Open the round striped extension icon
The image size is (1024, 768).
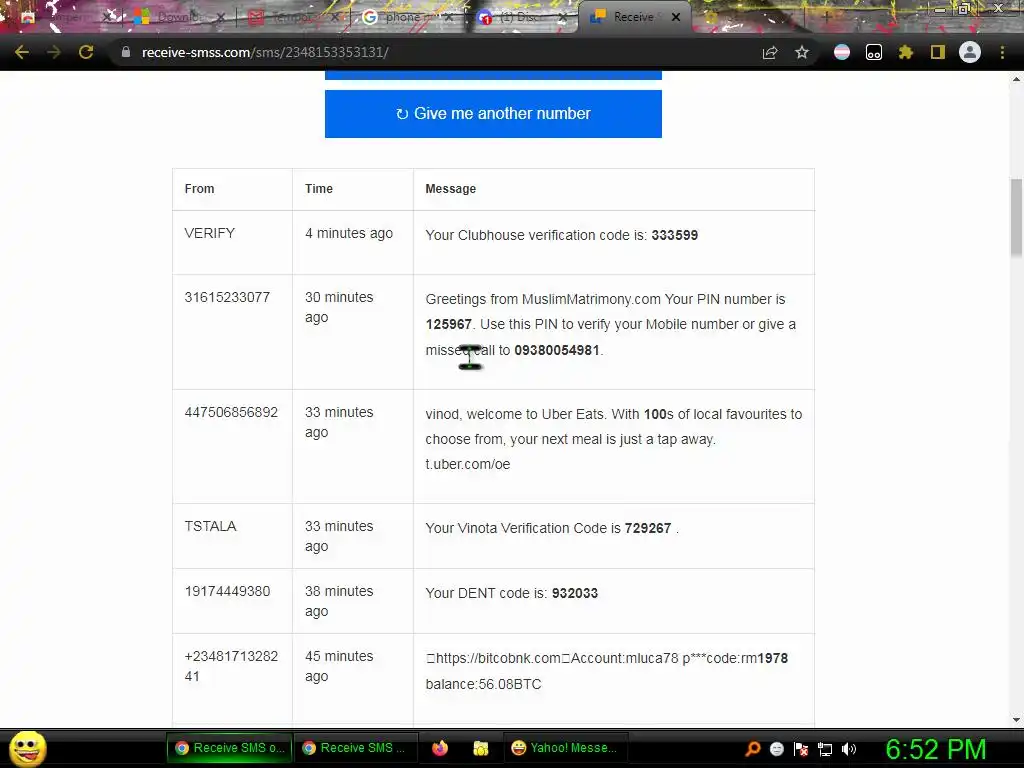[842, 52]
